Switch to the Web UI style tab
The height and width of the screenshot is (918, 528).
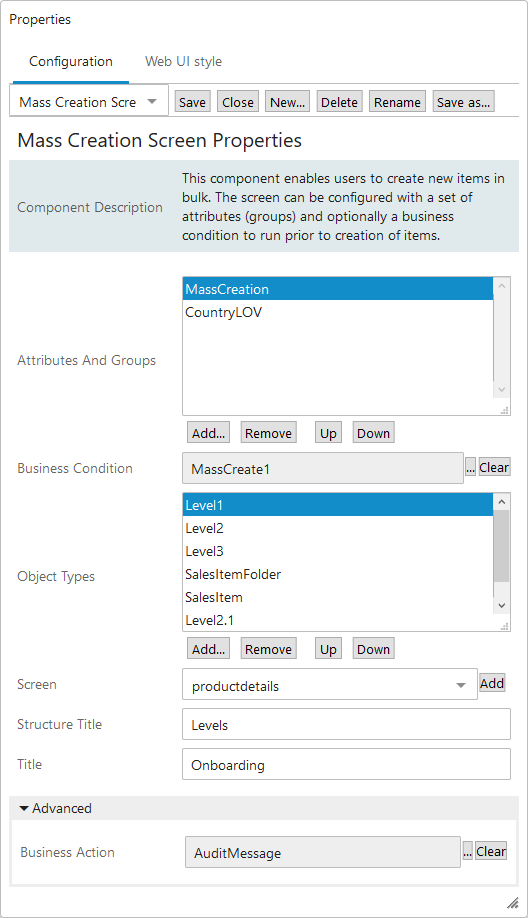tap(183, 61)
